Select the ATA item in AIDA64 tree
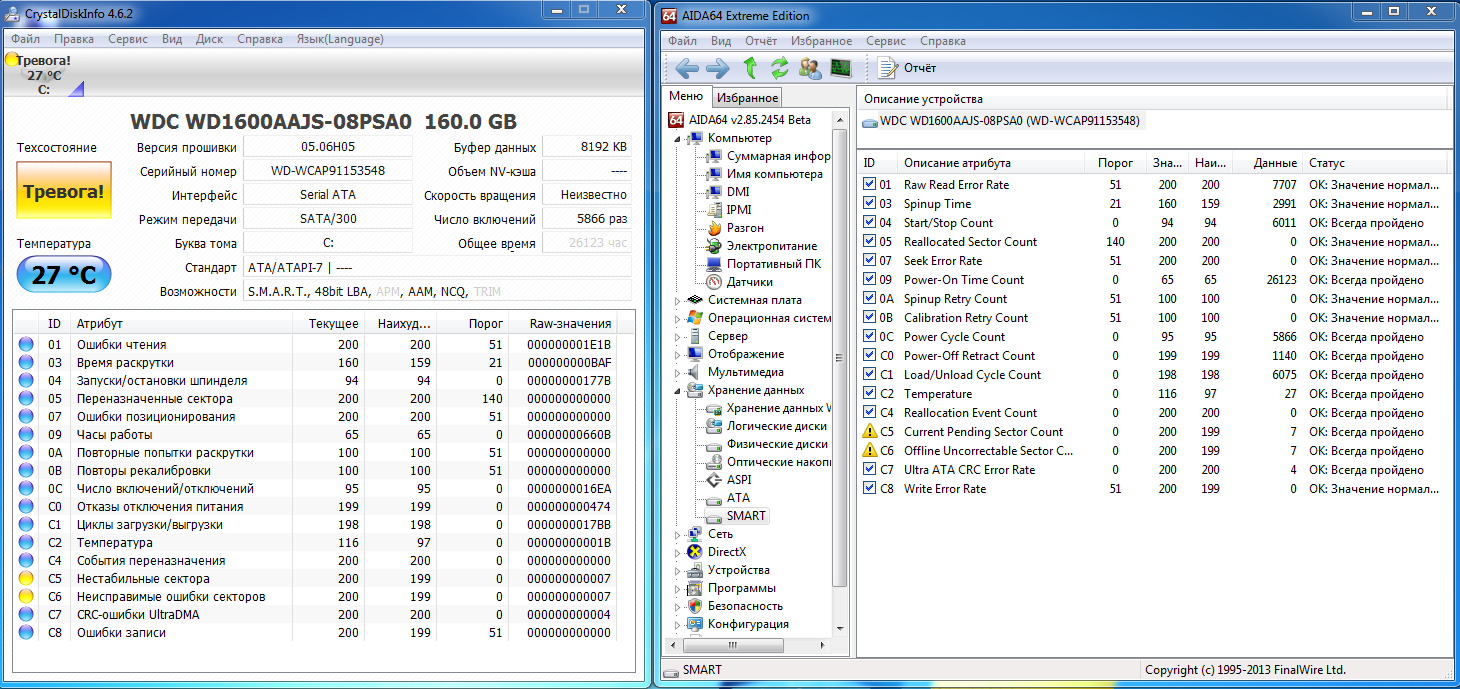 tap(738, 498)
